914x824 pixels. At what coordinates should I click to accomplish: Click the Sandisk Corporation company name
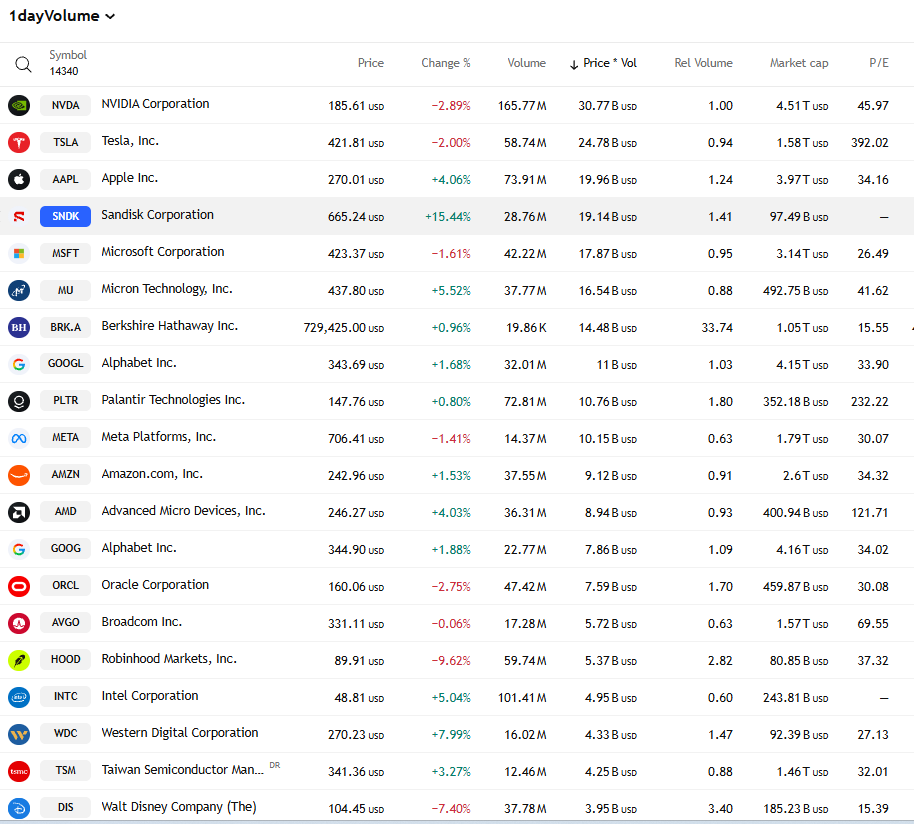point(157,215)
